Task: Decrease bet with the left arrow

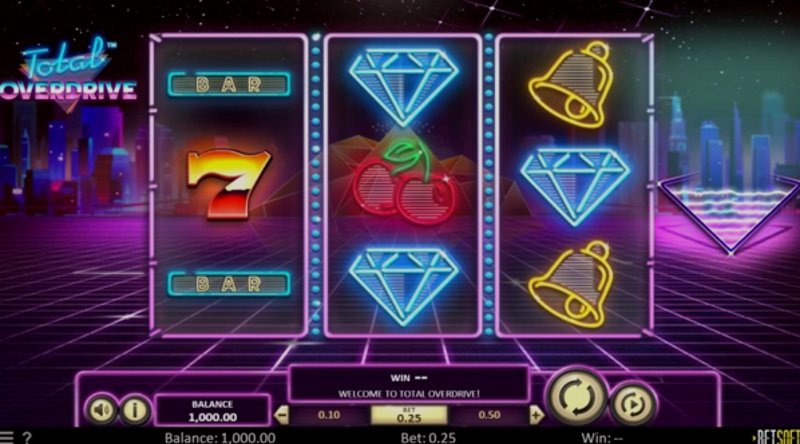Action: [281, 415]
